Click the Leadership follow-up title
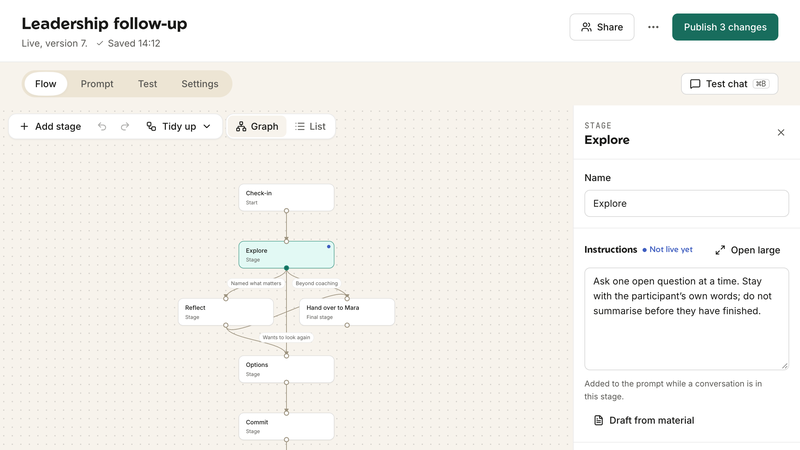Viewport: 800px width, 450px height. (104, 23)
